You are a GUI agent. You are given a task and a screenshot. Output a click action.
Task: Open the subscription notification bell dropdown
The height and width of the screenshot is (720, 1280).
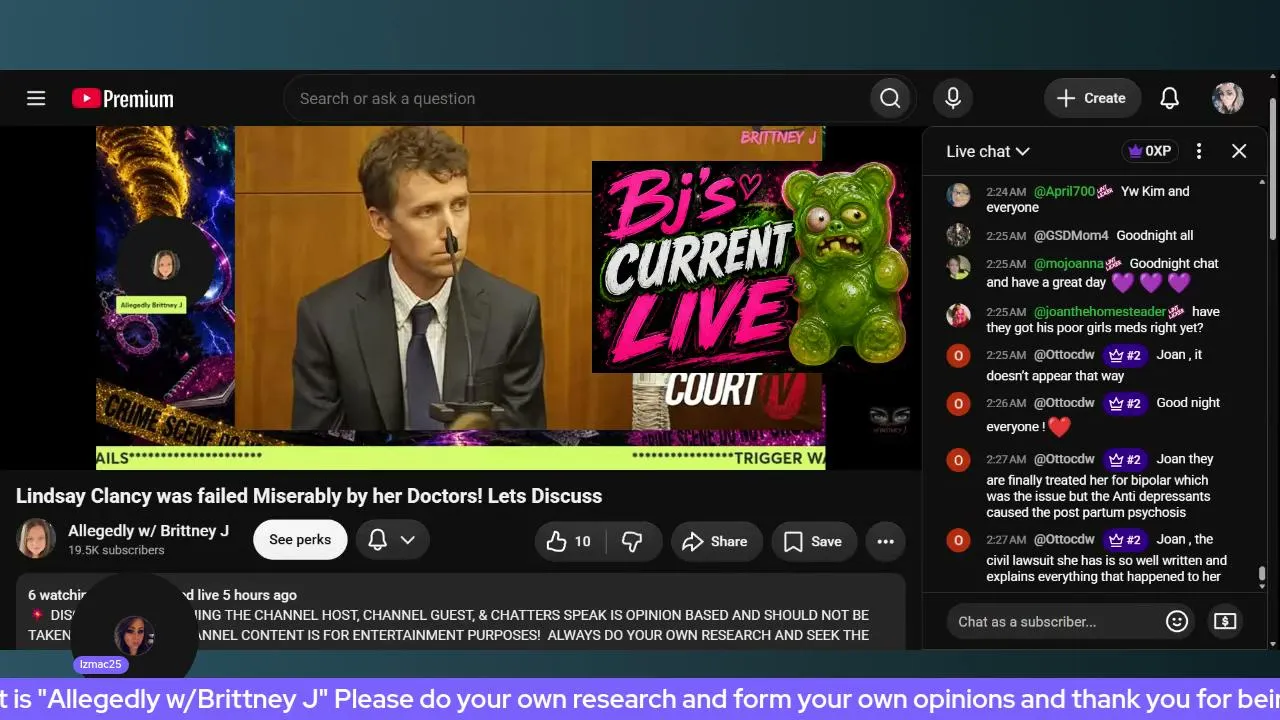click(x=393, y=541)
